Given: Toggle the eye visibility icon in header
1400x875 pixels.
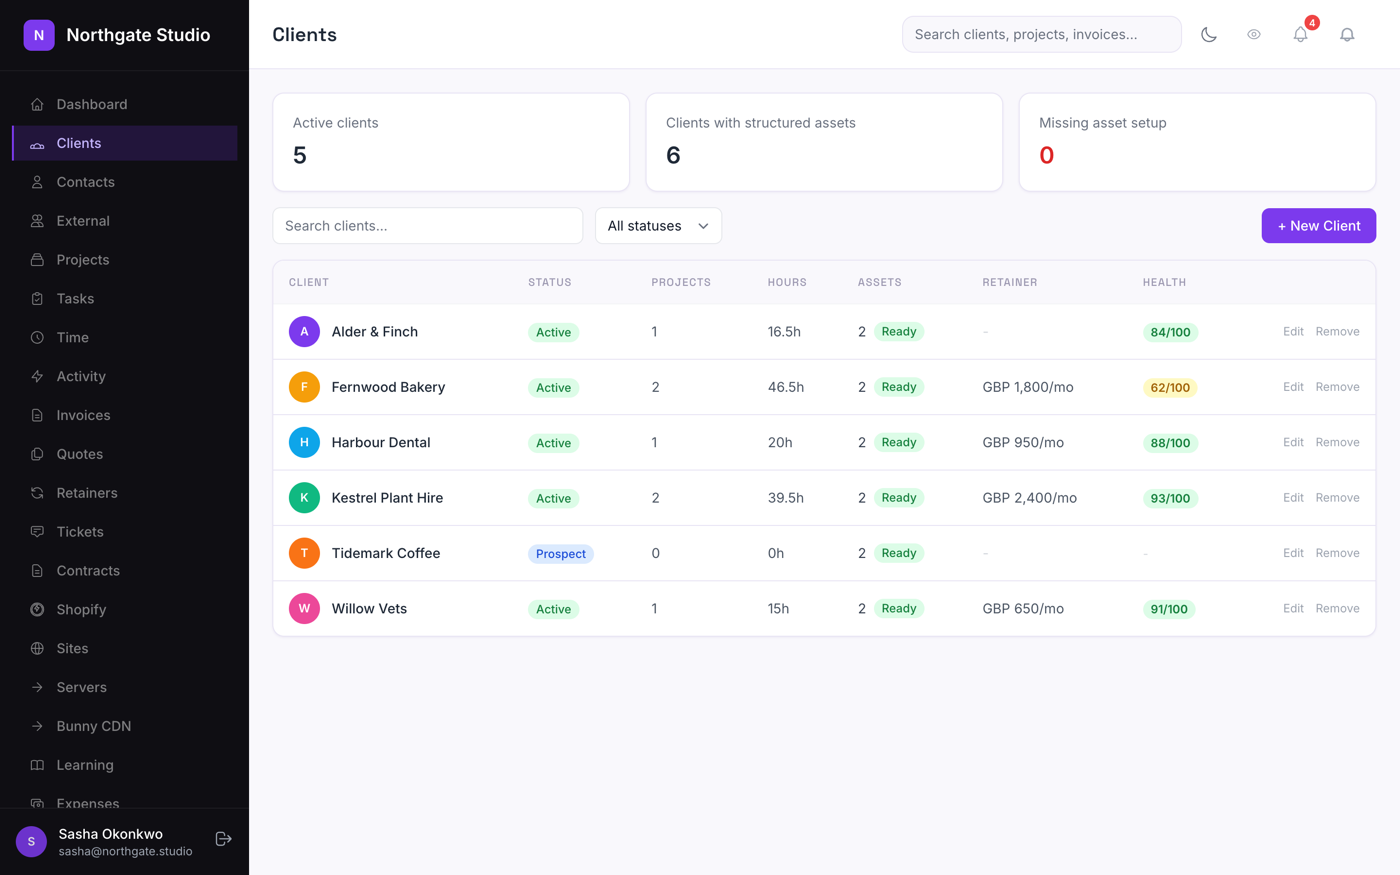Looking at the screenshot, I should [x=1254, y=34].
